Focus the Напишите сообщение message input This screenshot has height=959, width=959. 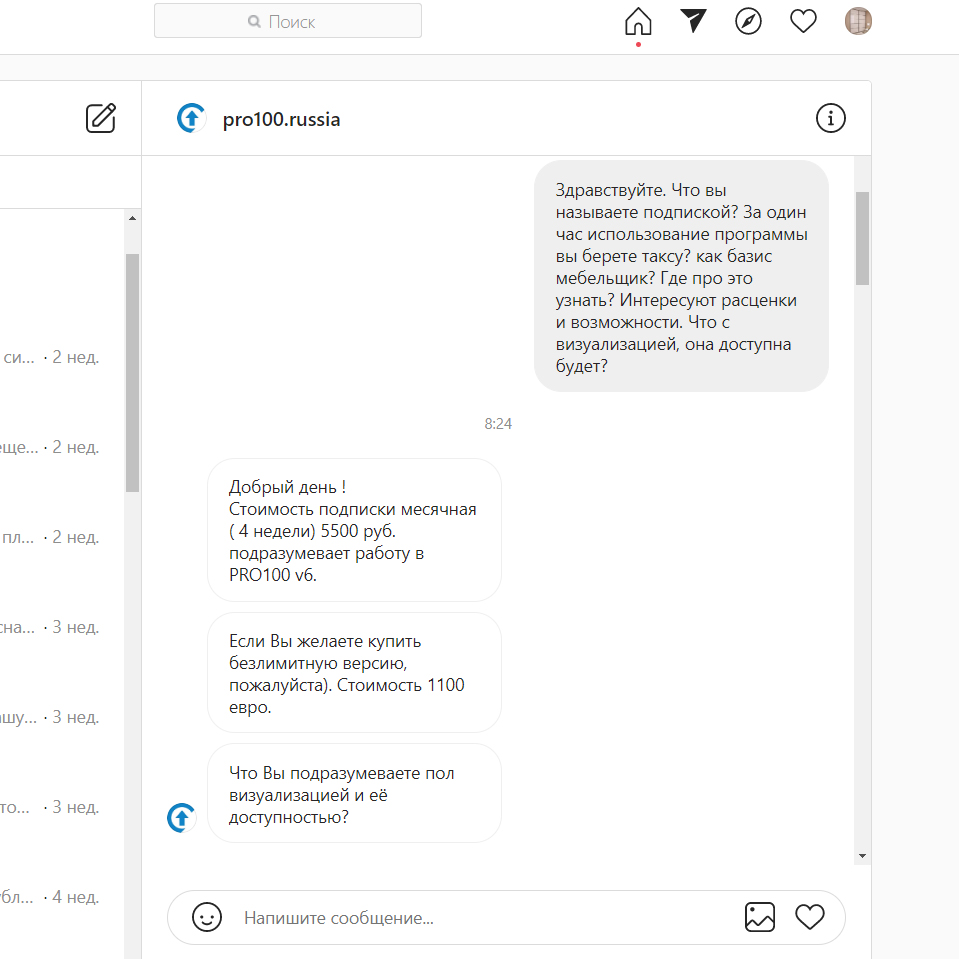tap(480, 917)
